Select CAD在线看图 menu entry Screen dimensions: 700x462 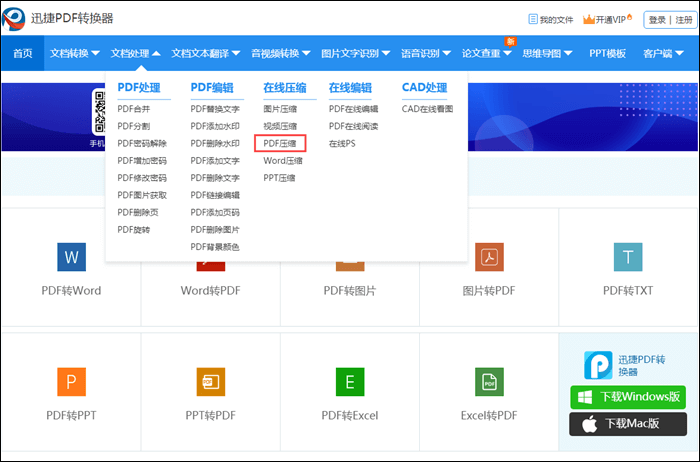point(427,109)
